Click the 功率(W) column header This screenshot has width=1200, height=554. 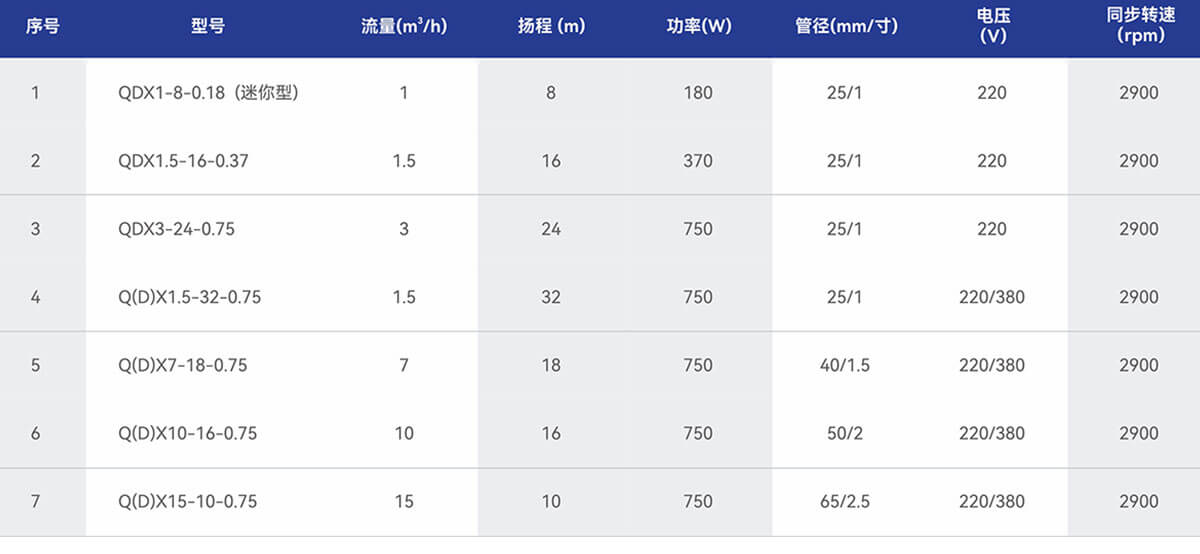[699, 27]
